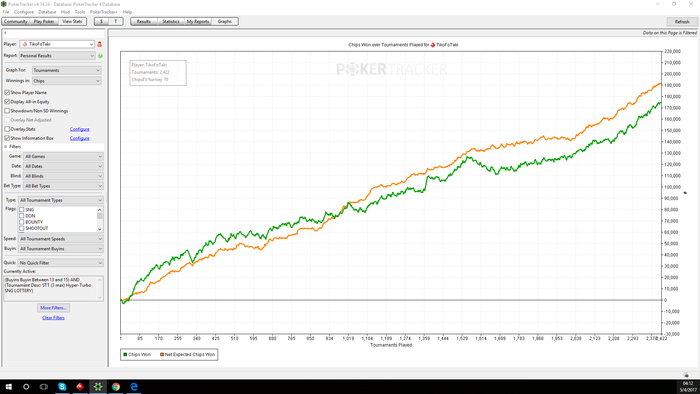The image size is (700, 394).
Task: Check the BOUNTY flag checkbox
Action: [x=21, y=222]
